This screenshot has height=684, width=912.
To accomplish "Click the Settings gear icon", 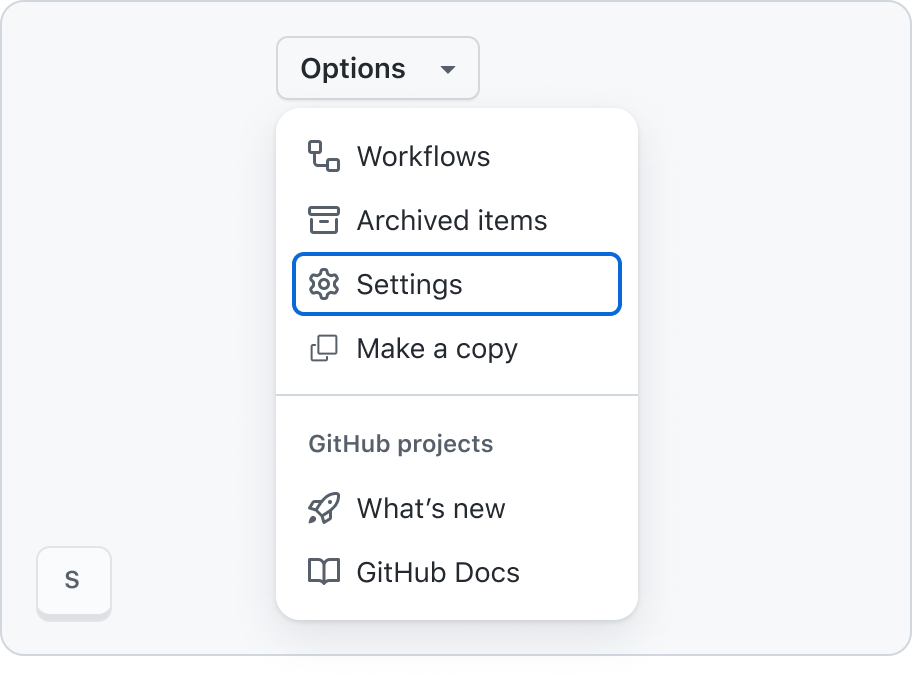I will pyautogui.click(x=323, y=284).
